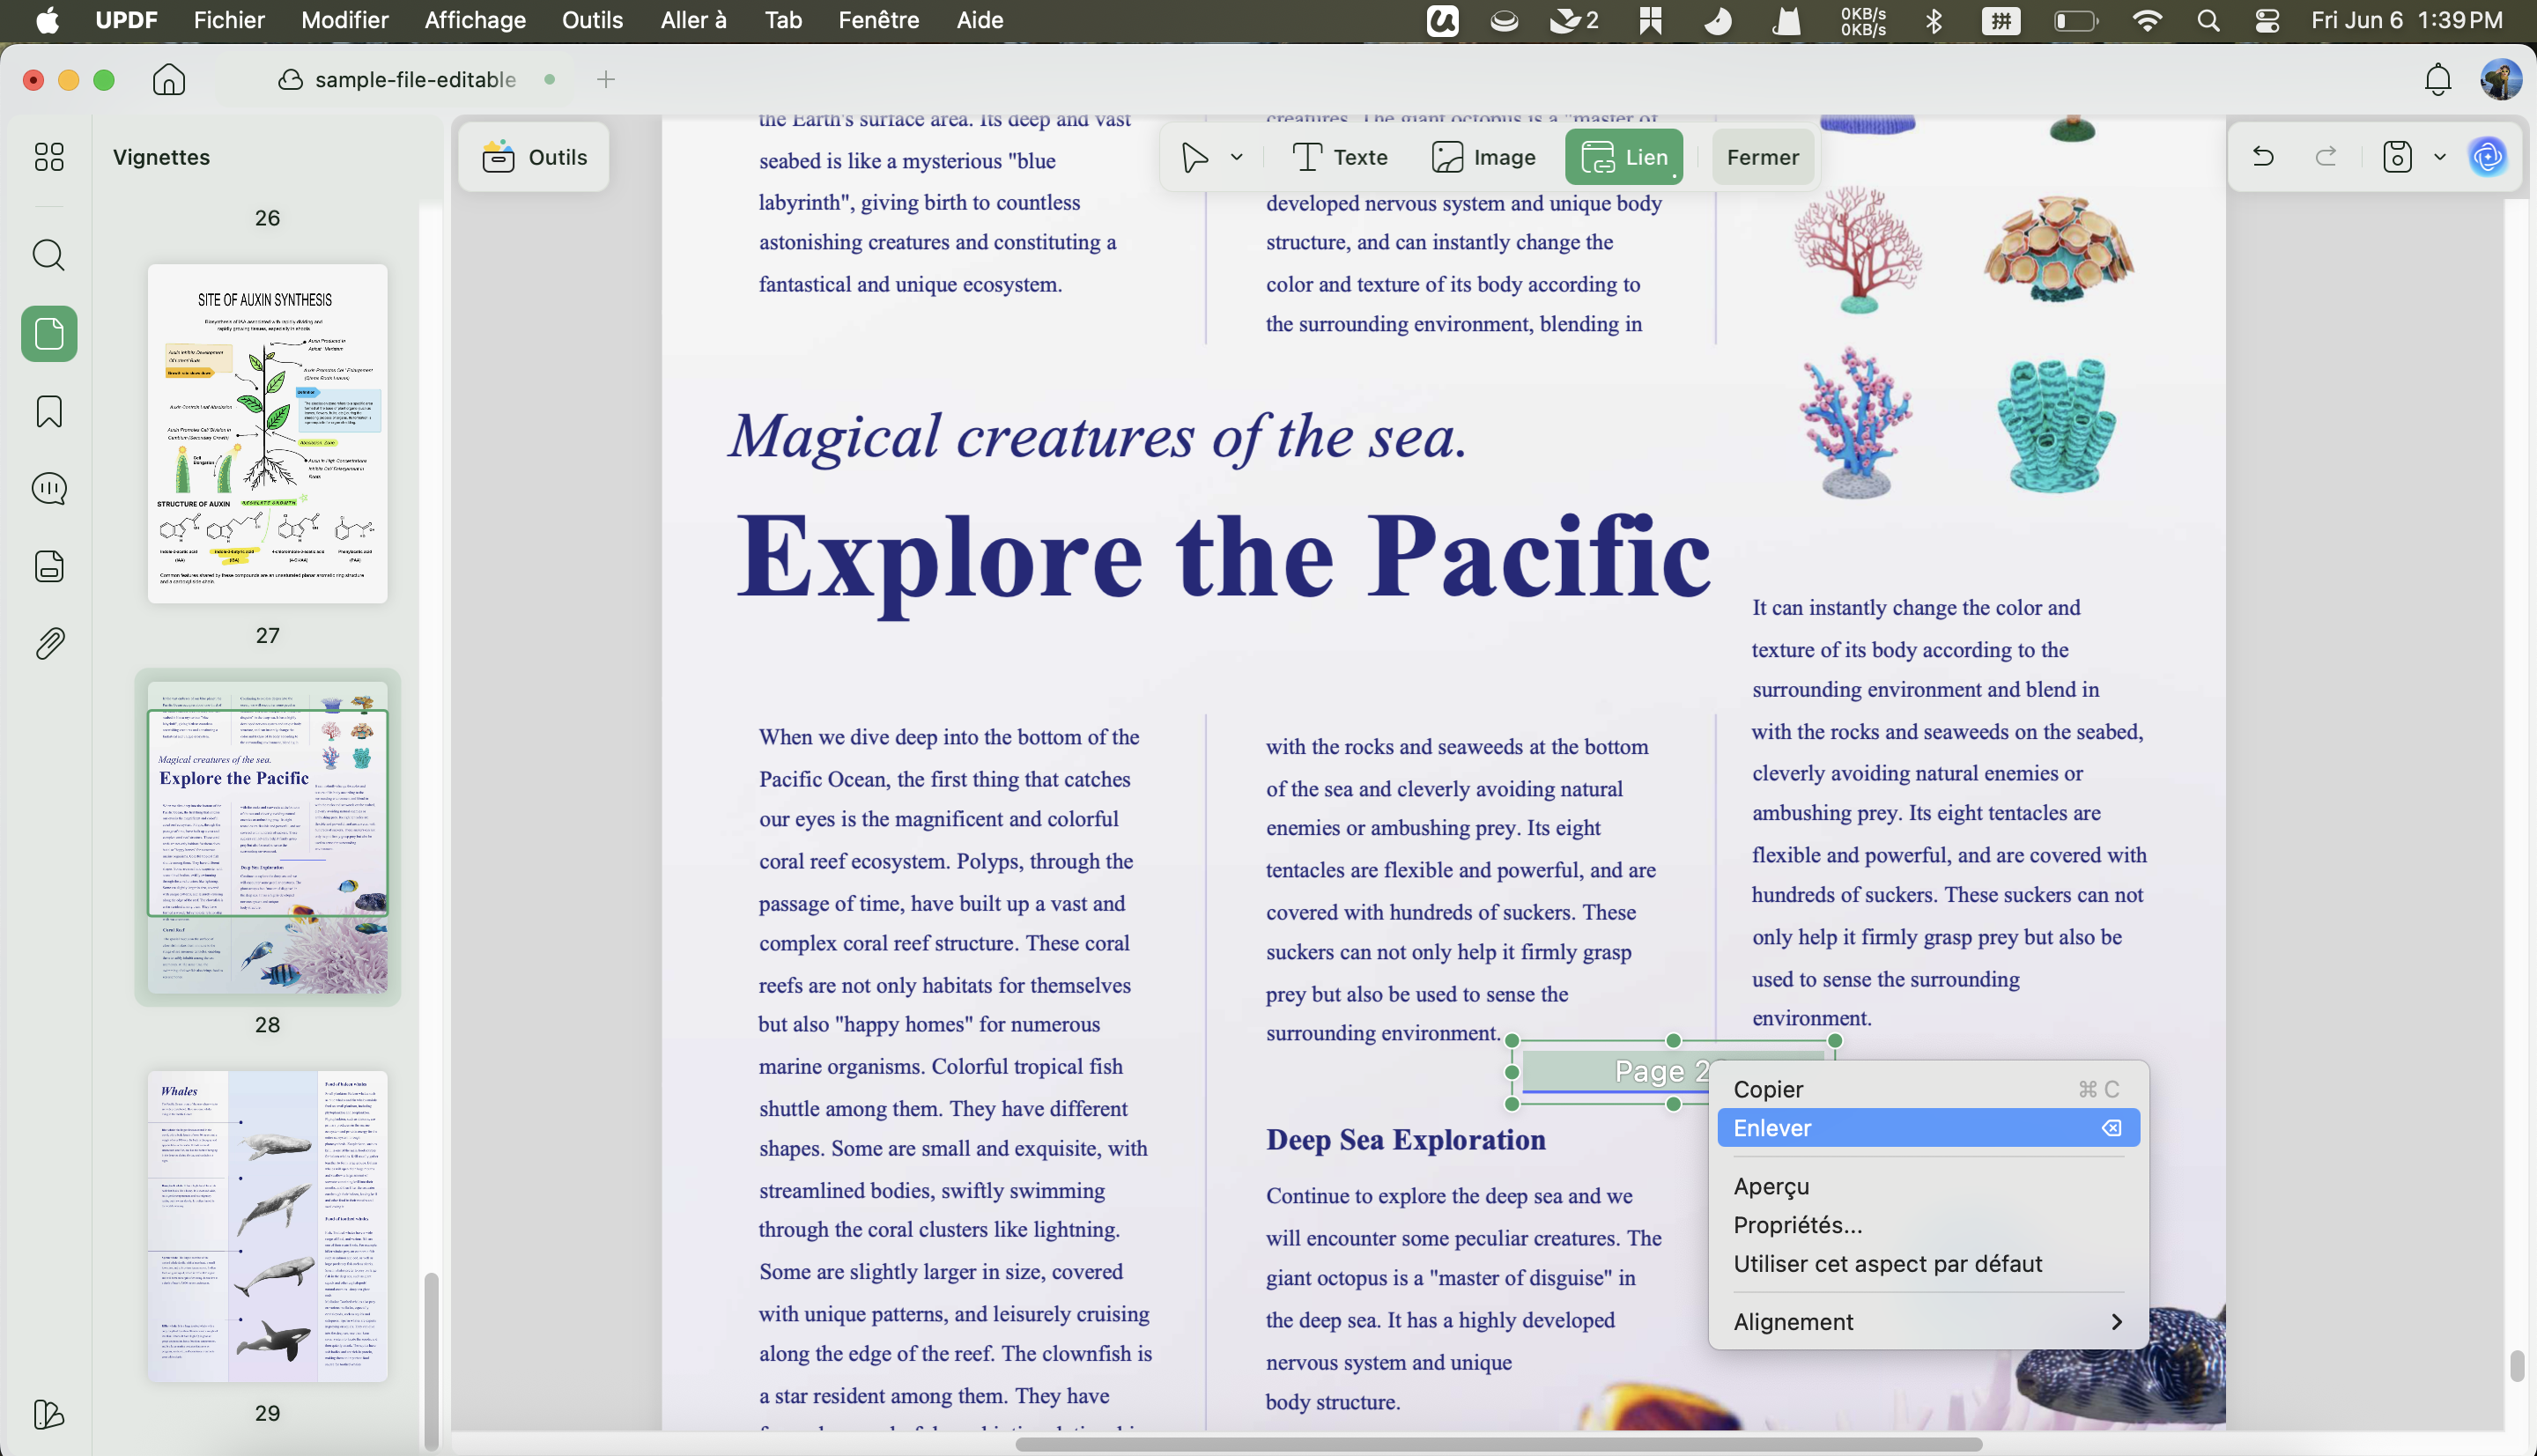This screenshot has width=2537, height=1456.
Task: Open Propriétés... from the context menu
Action: [x=1928, y=1225]
